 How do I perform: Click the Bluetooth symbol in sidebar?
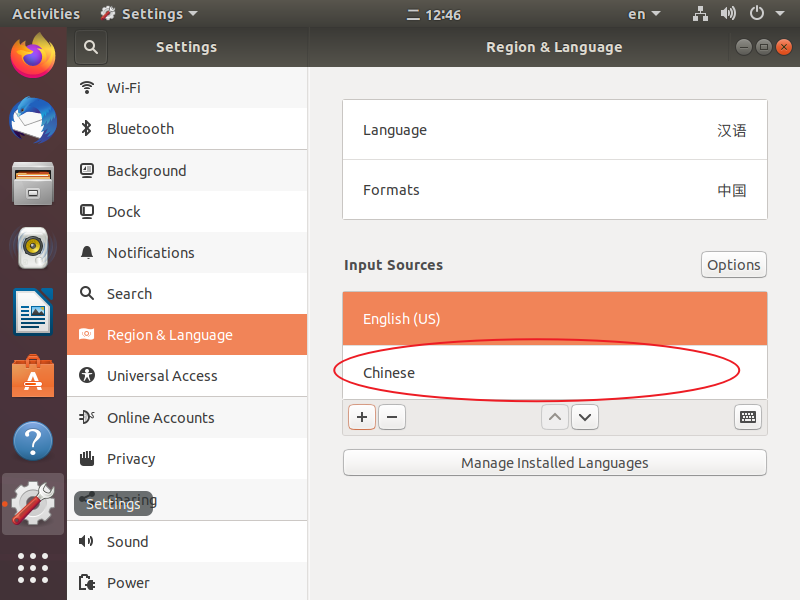click(x=87, y=129)
